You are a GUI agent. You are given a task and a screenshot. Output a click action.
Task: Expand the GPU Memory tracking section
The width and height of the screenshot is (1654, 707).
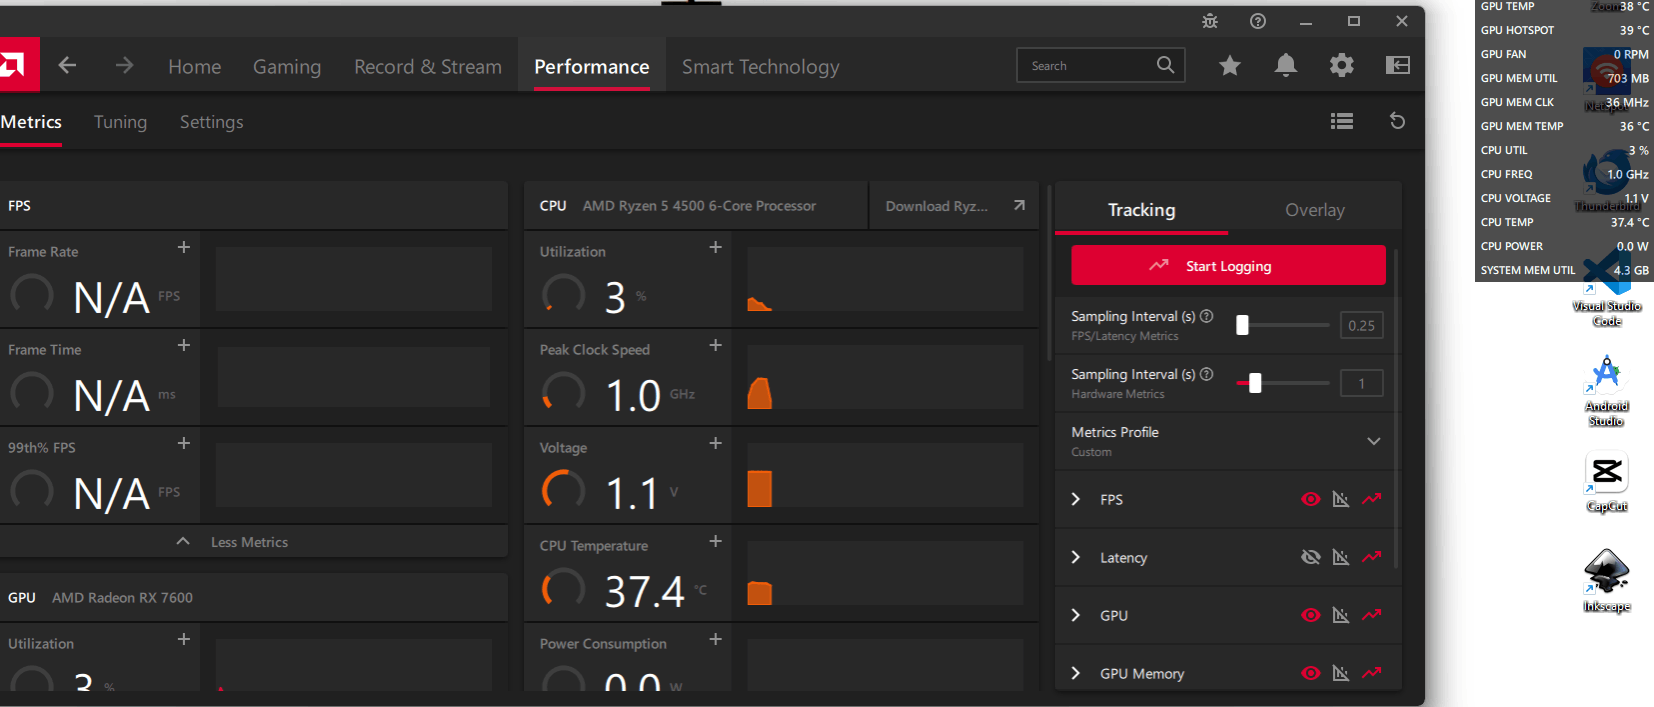coord(1076,673)
